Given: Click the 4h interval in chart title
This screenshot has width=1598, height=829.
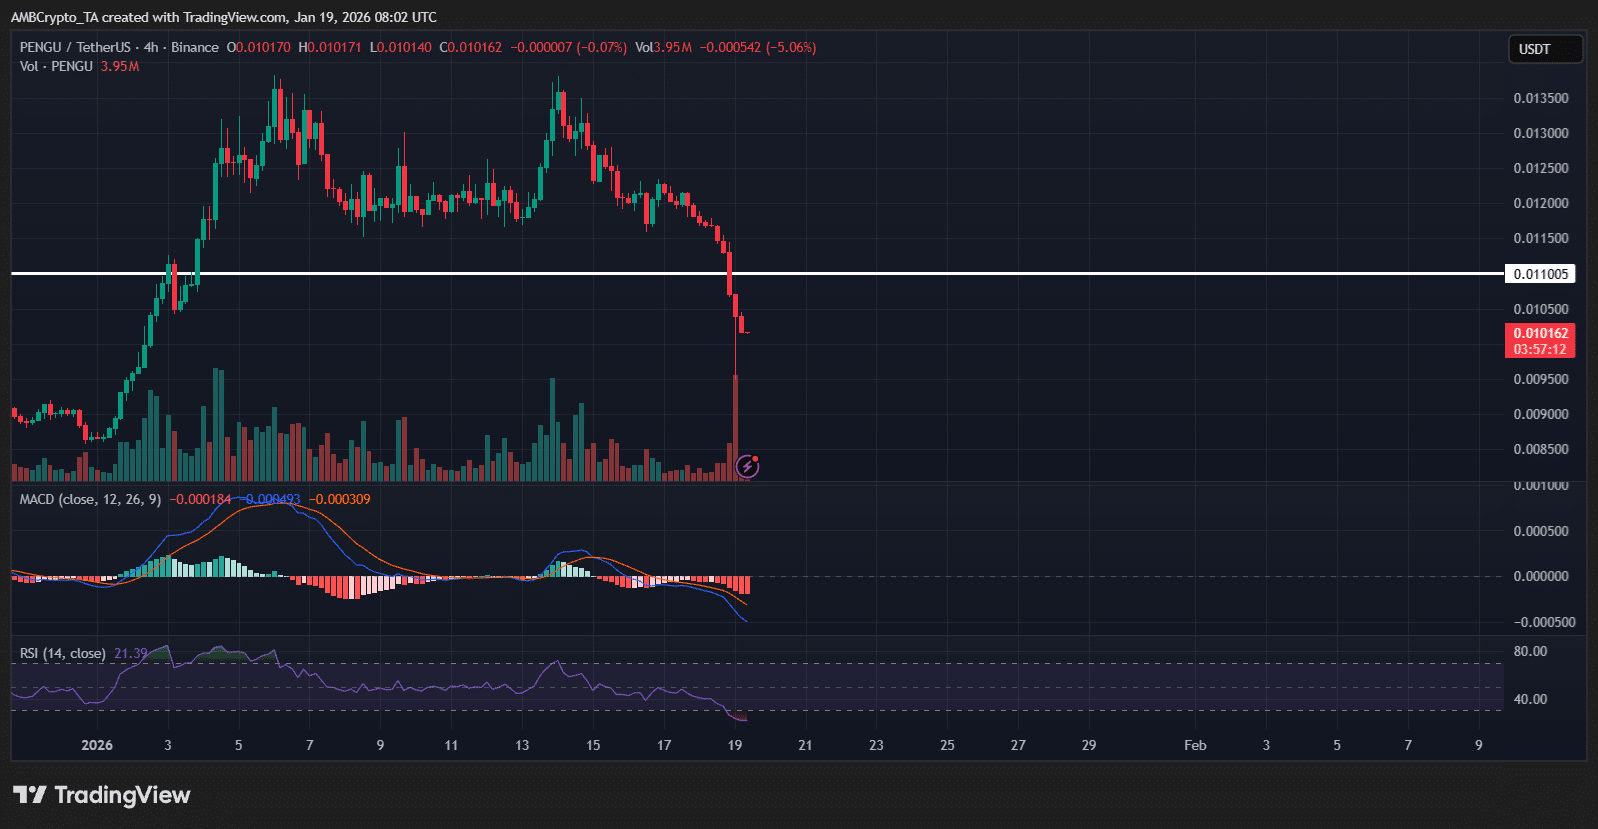Looking at the screenshot, I should tap(151, 47).
